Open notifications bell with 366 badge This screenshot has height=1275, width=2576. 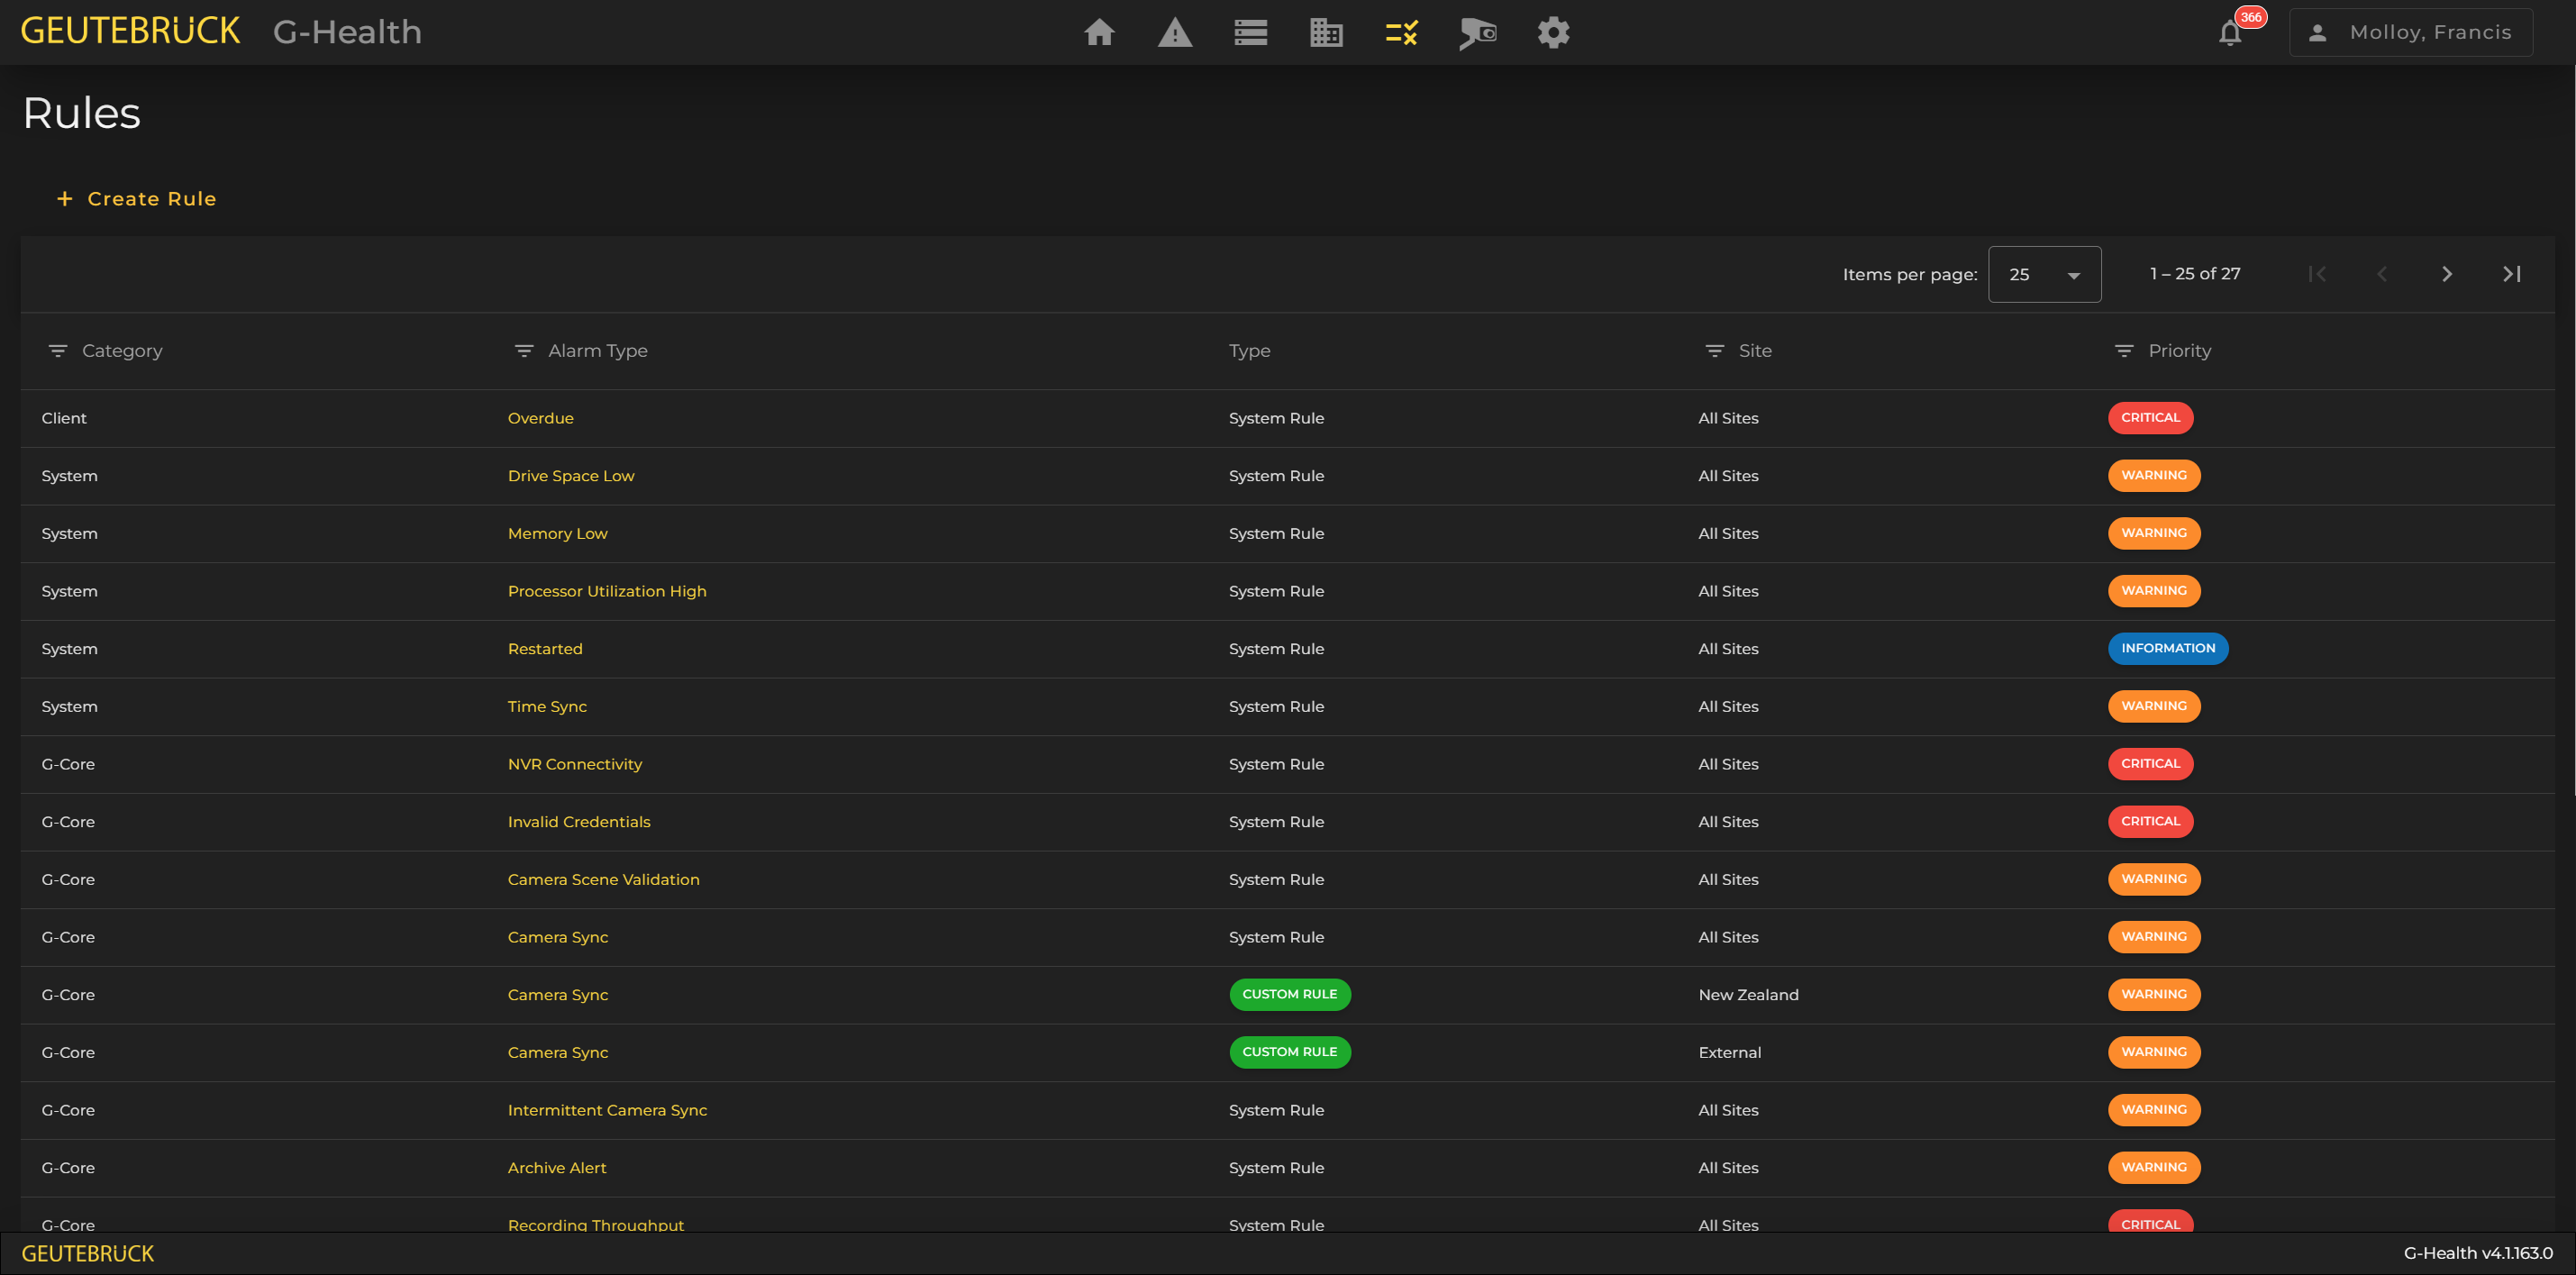coord(2230,33)
